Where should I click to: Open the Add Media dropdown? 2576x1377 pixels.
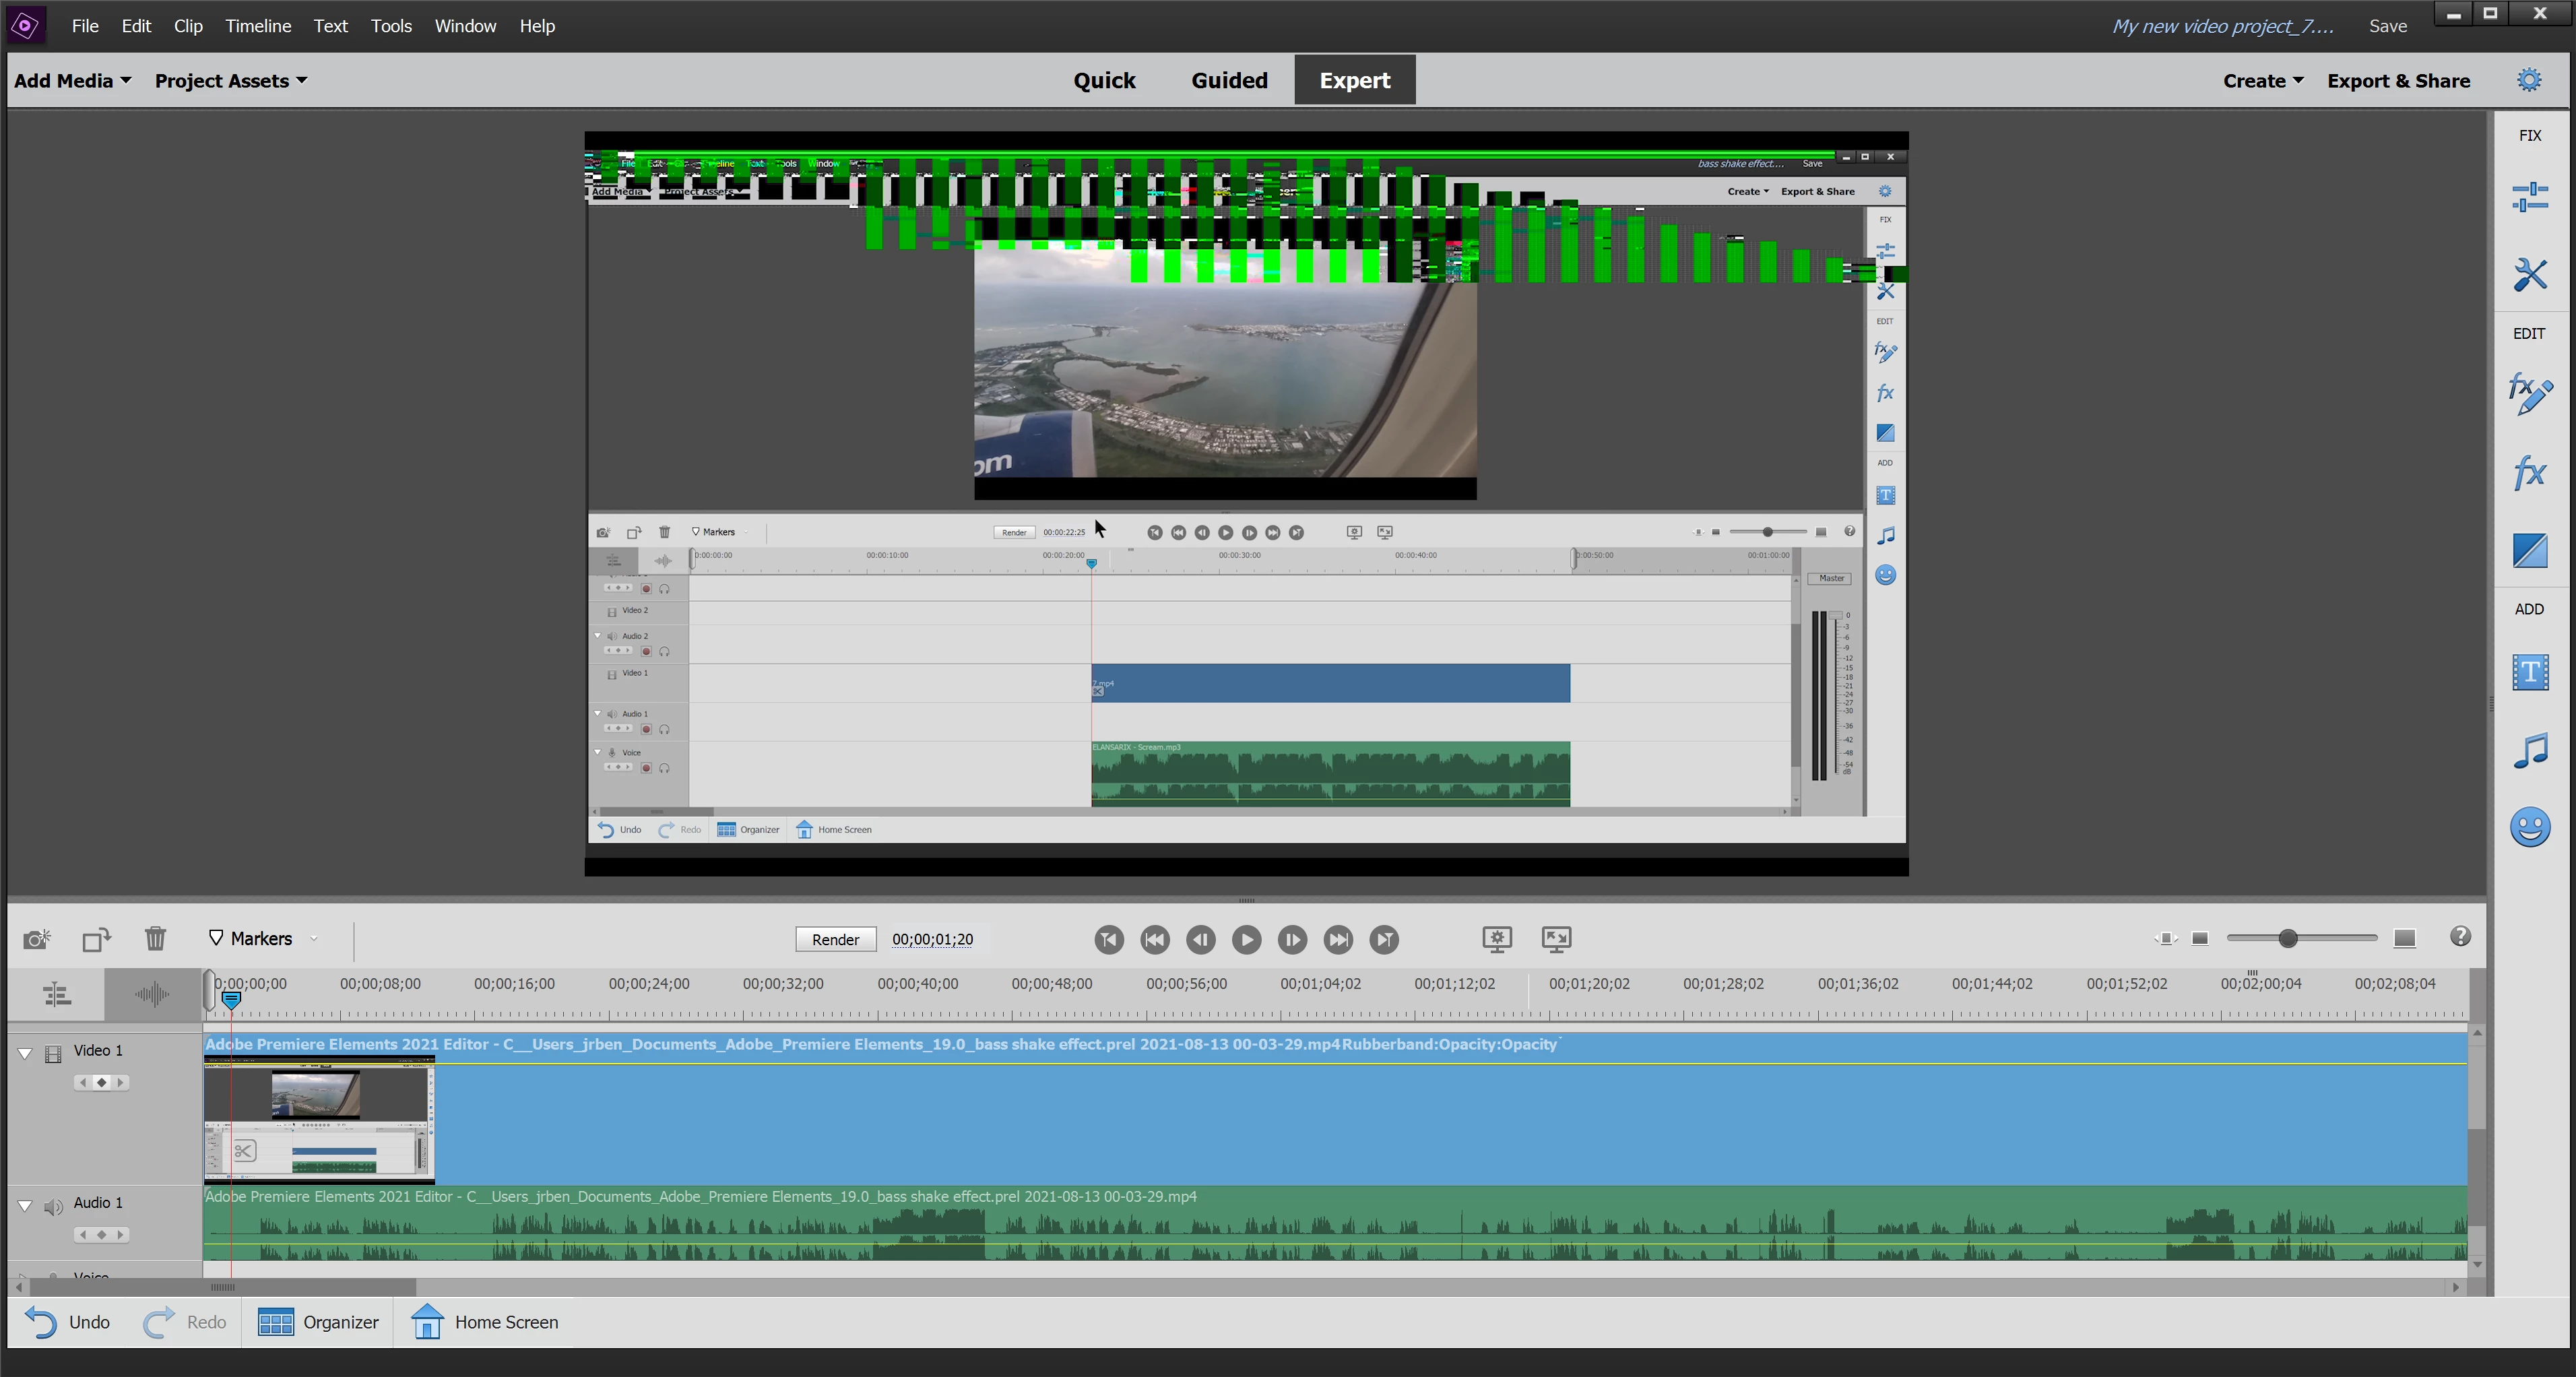tap(72, 81)
